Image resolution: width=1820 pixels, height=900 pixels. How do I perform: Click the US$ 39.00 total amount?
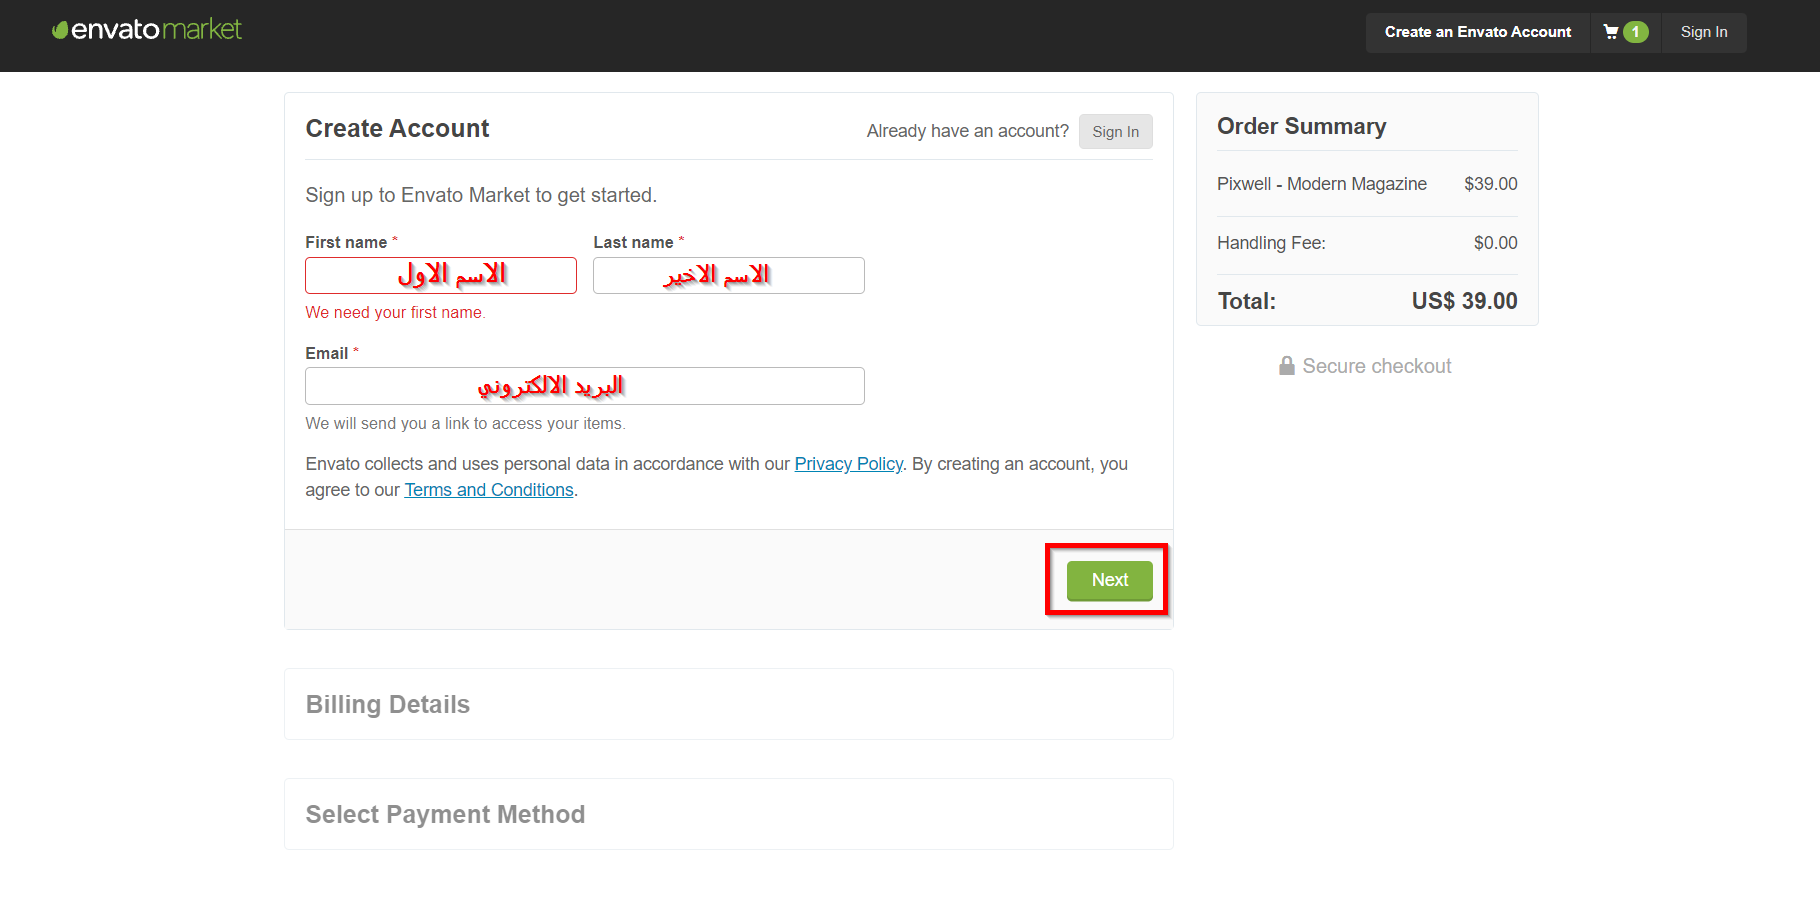(x=1464, y=301)
